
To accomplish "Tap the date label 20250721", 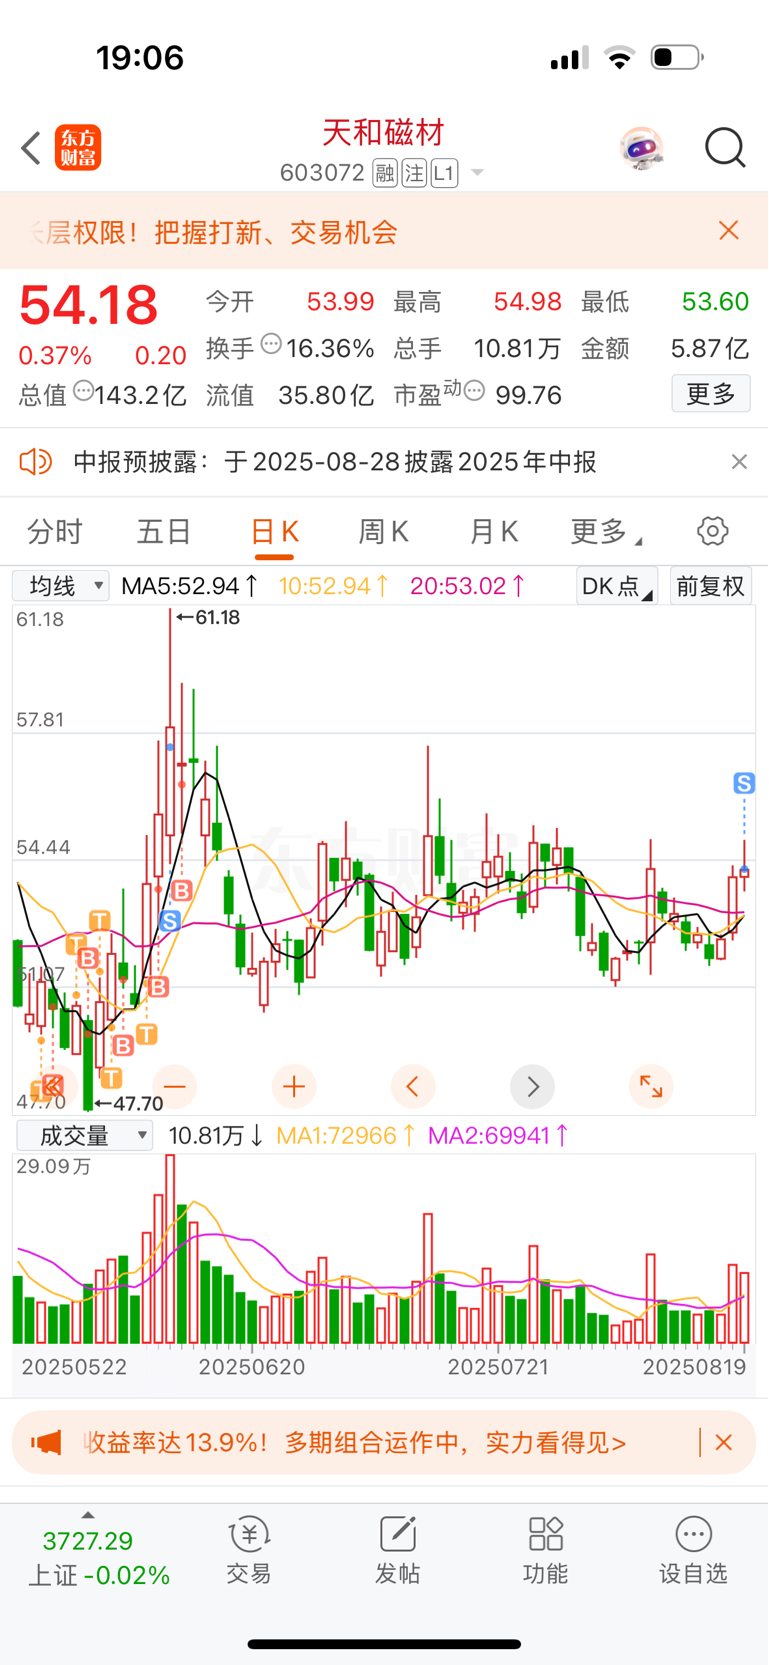I will 498,1367.
